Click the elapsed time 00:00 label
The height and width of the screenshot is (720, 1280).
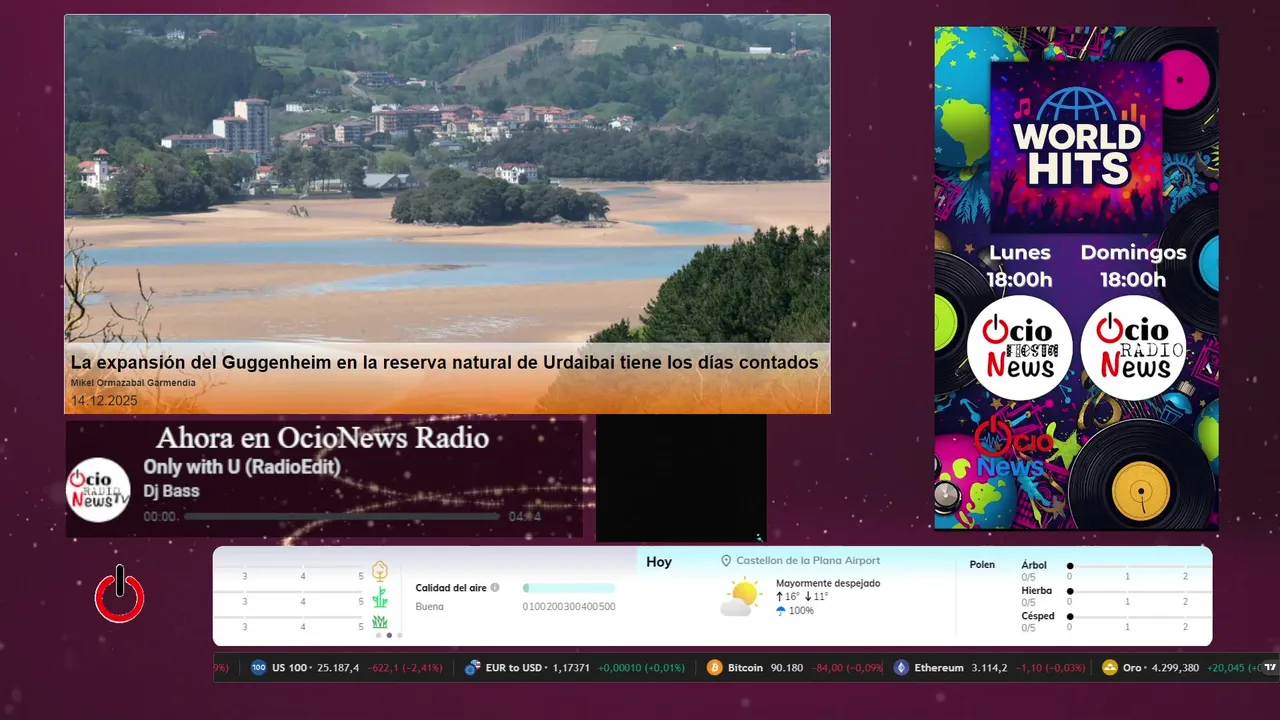coord(160,517)
